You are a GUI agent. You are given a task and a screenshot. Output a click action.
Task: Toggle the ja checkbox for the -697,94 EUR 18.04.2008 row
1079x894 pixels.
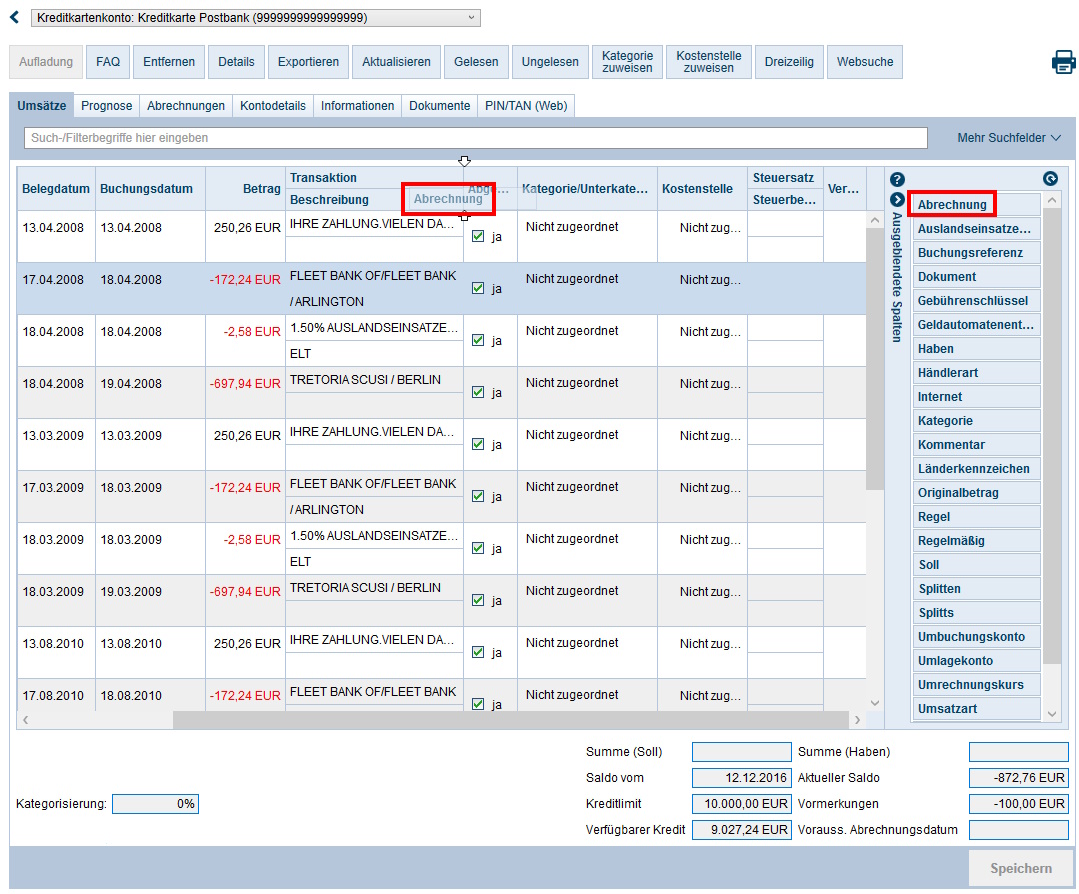point(478,392)
